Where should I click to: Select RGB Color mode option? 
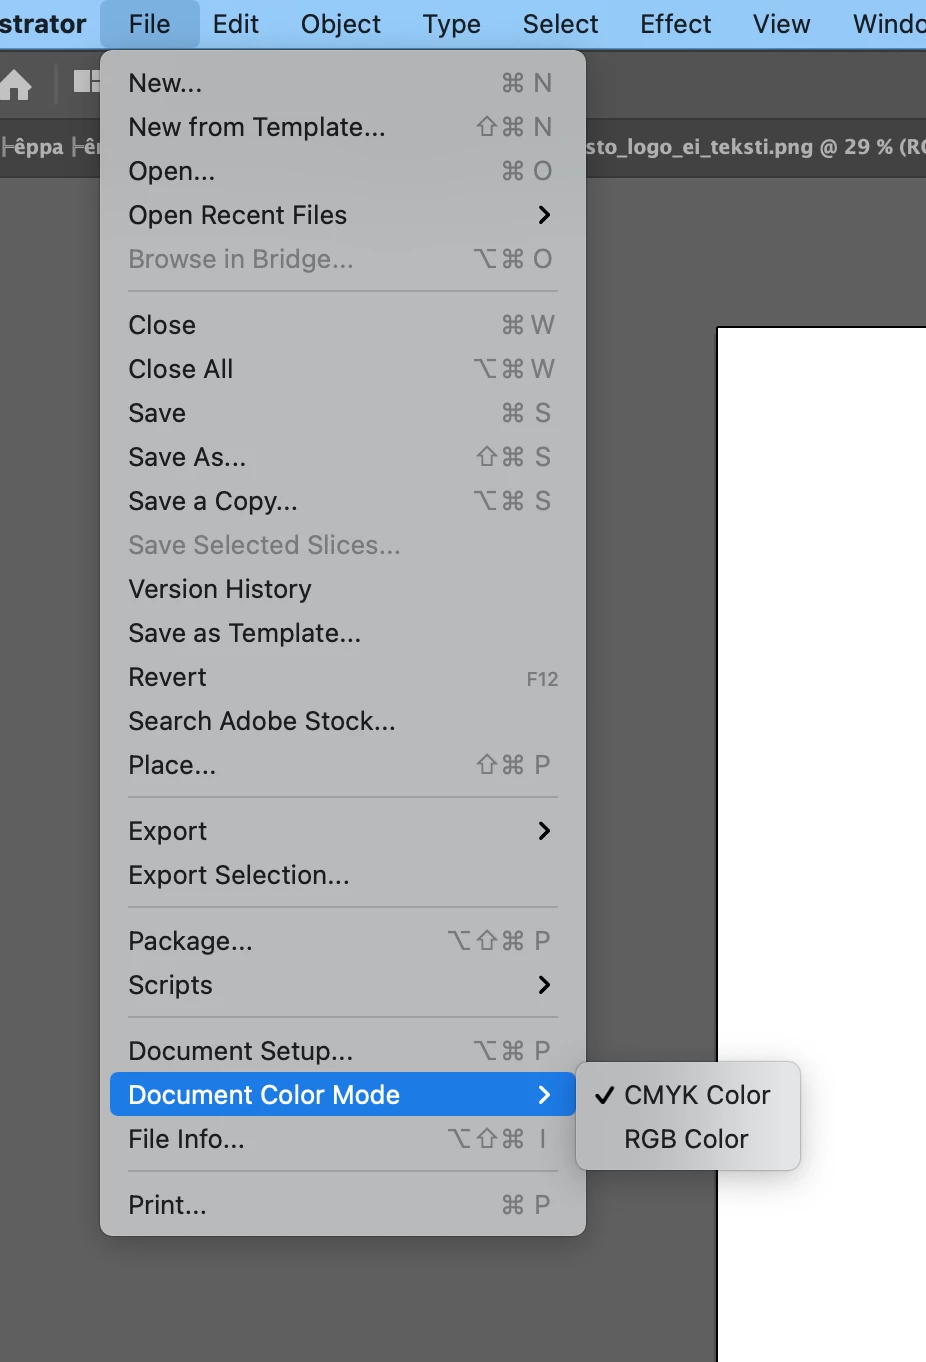(x=688, y=1139)
